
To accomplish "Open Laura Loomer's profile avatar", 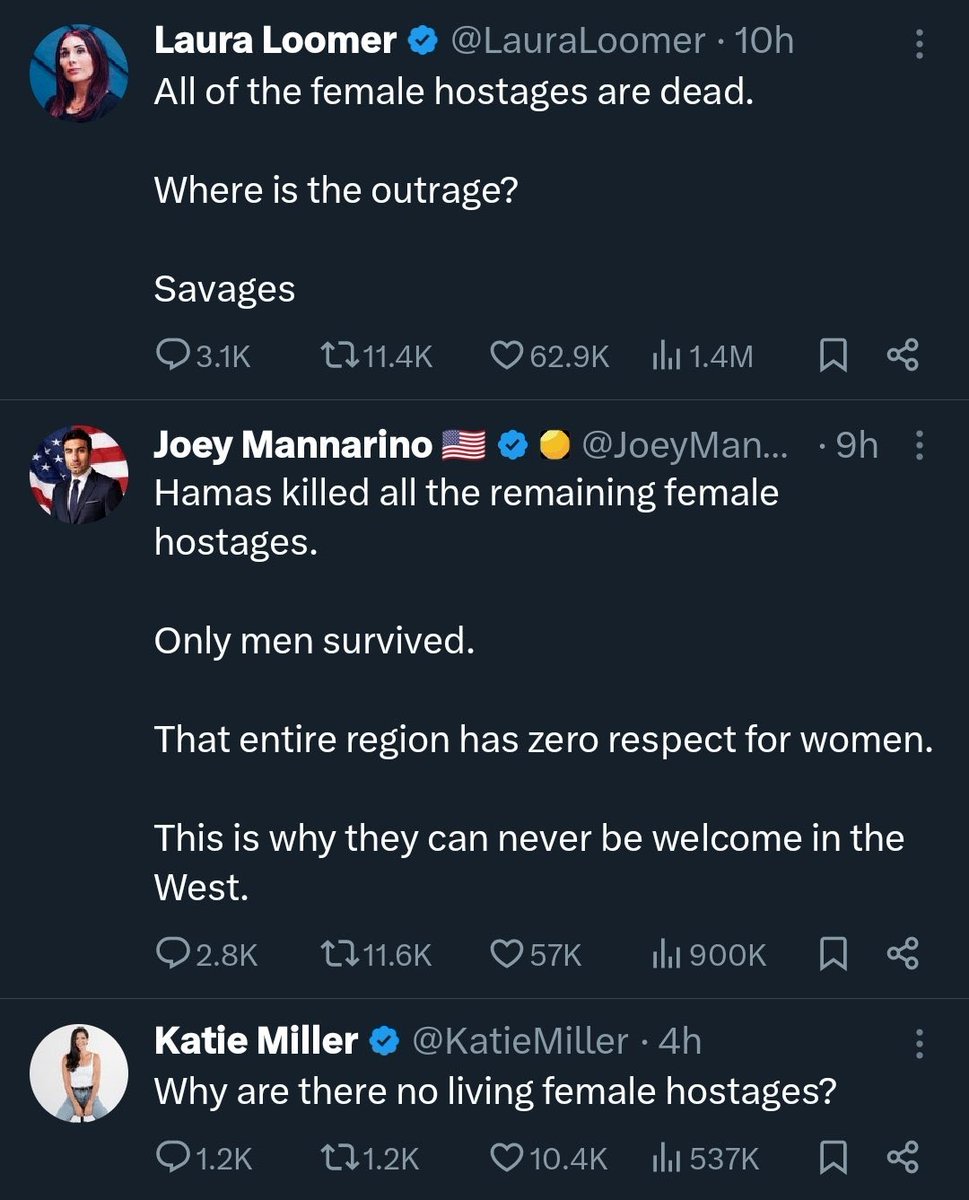I will 79,70.
